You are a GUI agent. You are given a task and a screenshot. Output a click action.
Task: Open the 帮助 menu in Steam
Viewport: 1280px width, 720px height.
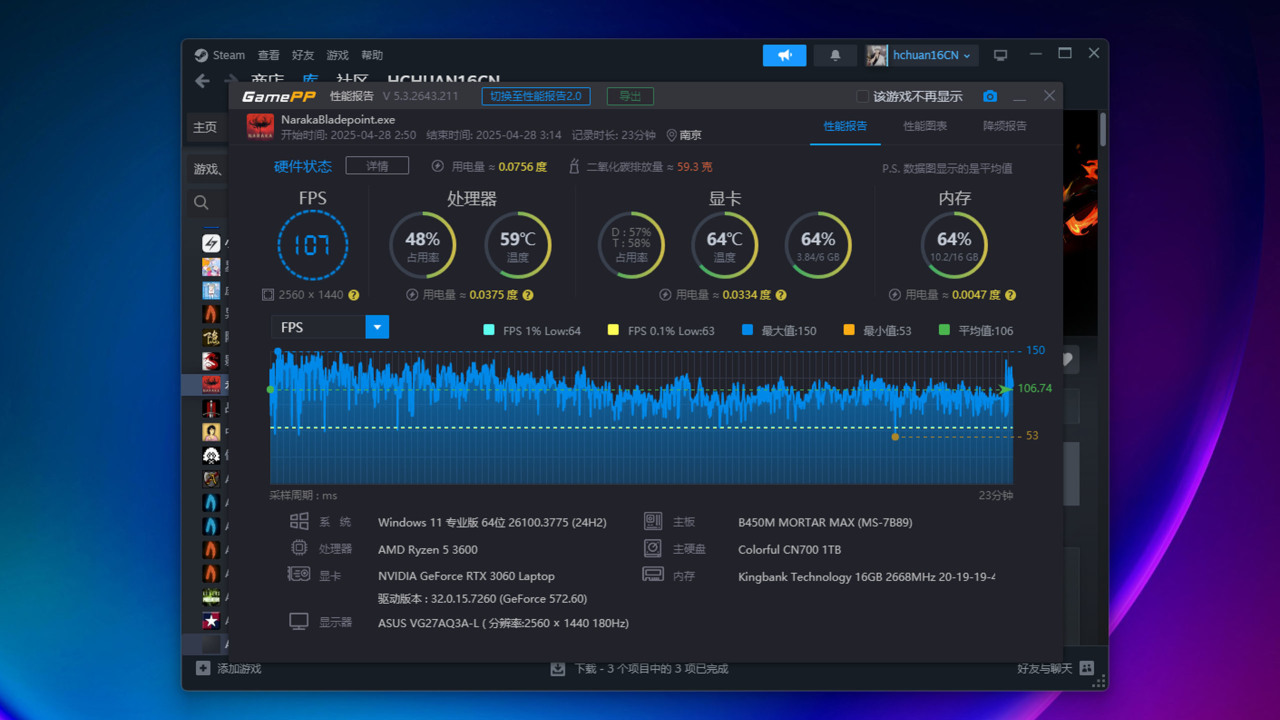click(x=372, y=56)
